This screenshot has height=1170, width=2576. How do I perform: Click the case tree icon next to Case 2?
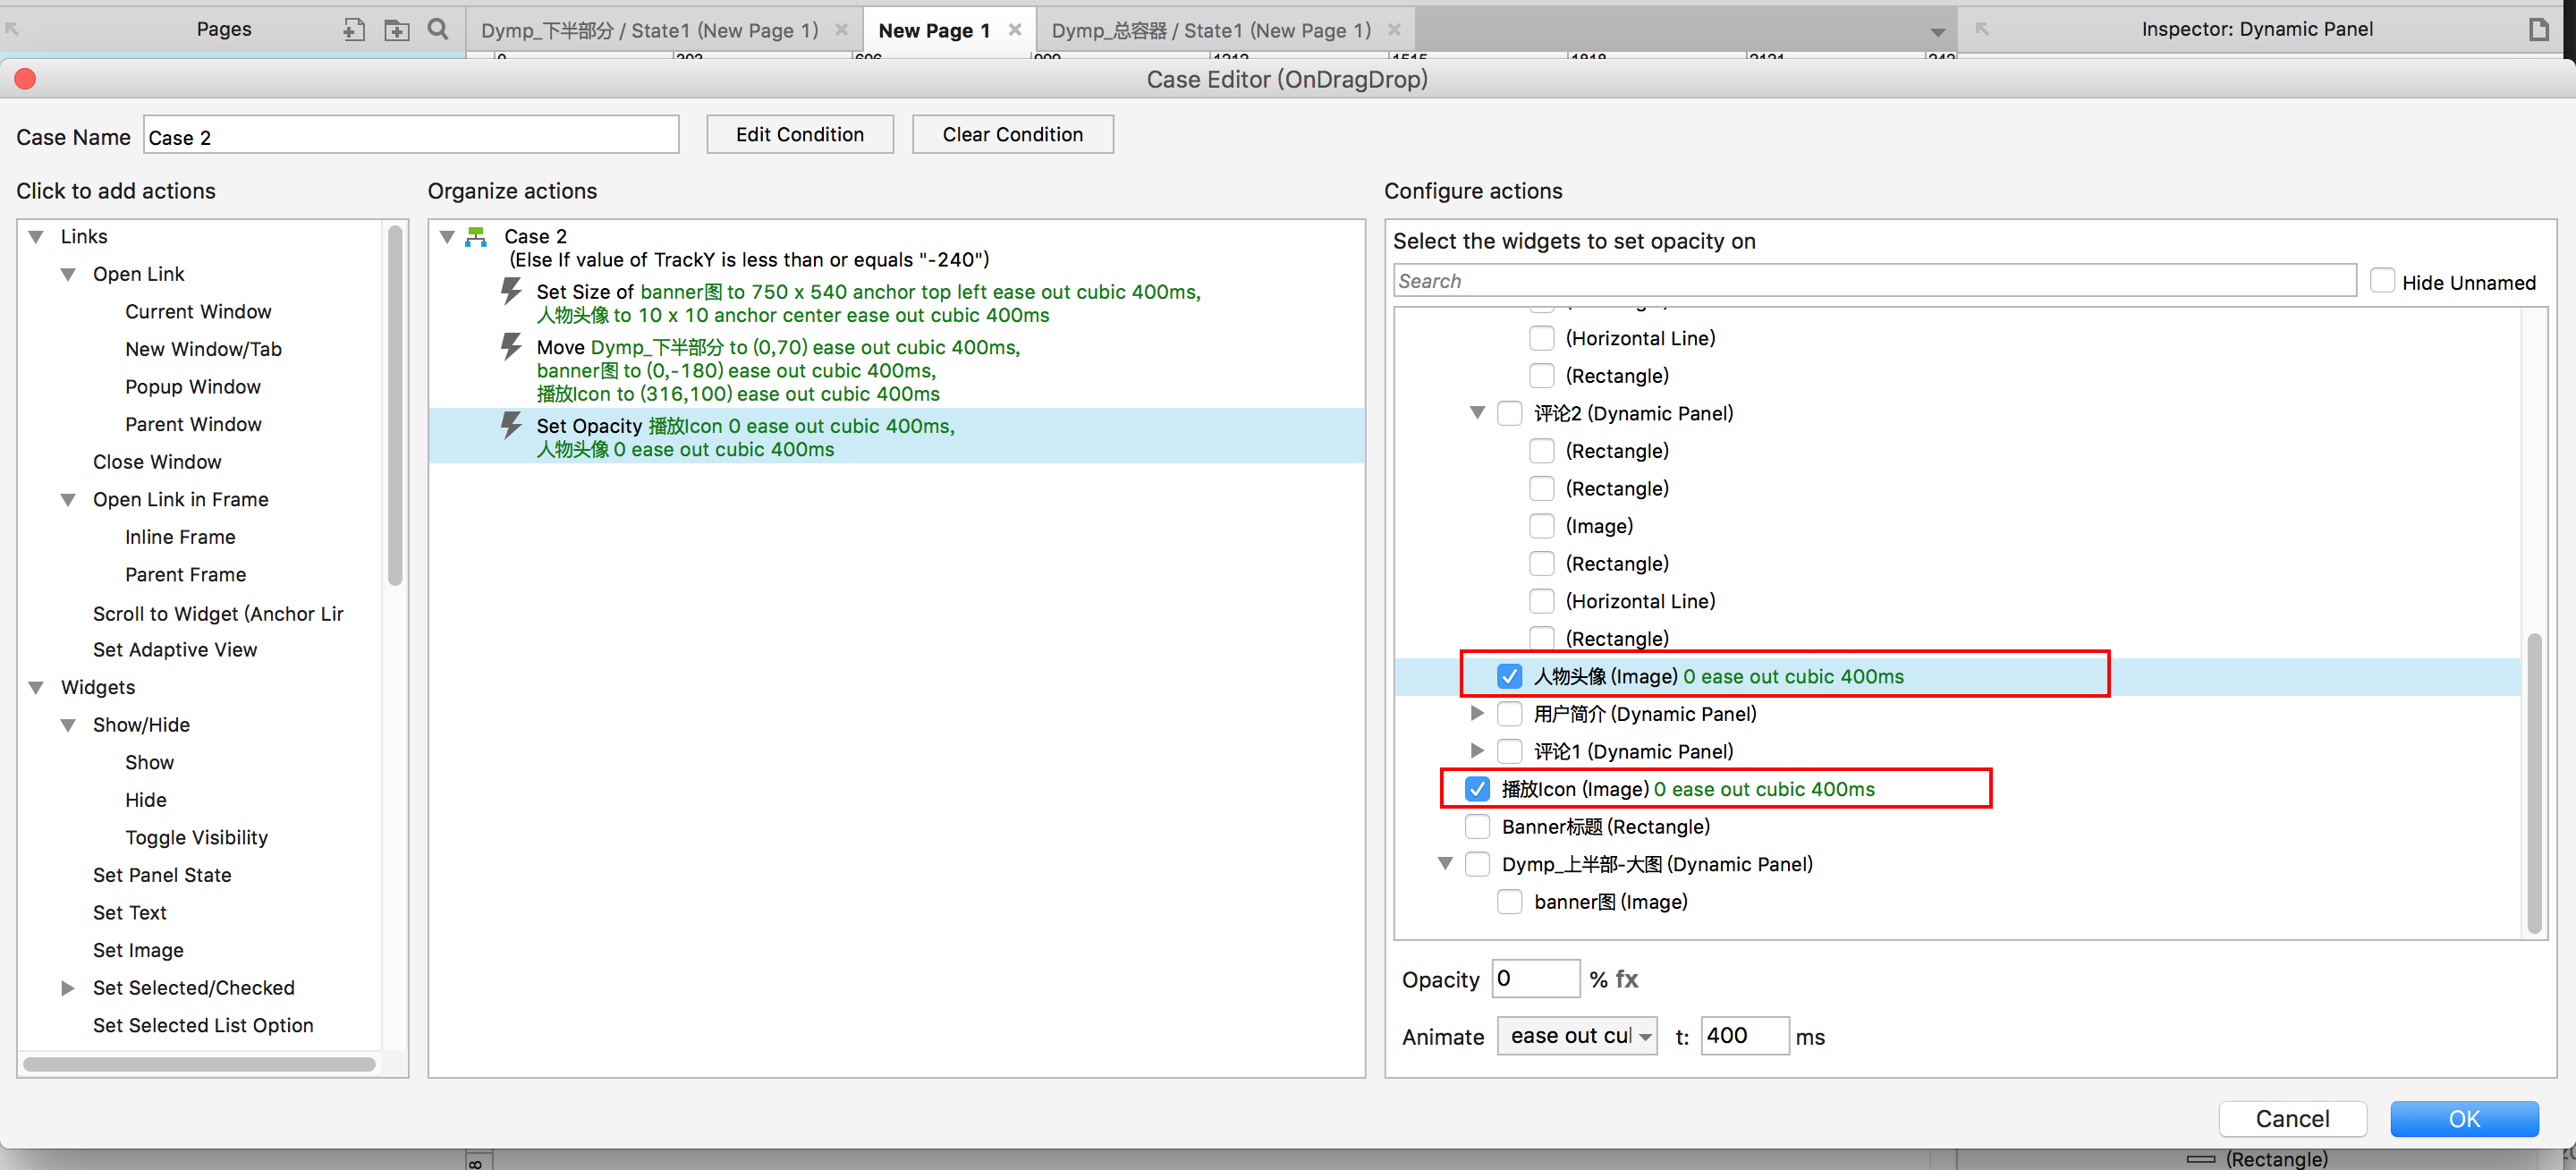coord(477,237)
